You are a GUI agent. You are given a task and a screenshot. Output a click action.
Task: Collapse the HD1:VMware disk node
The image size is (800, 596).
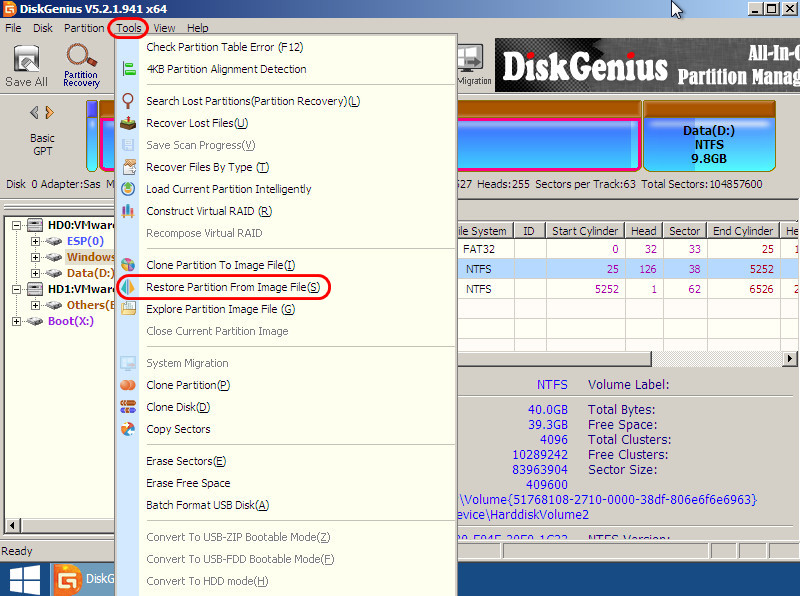pos(17,289)
